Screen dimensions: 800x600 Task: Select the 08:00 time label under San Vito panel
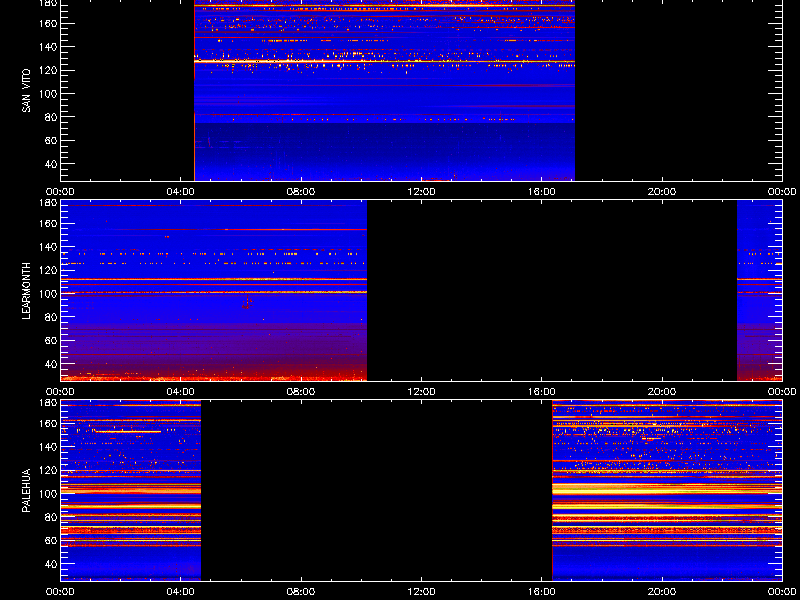coord(301,192)
